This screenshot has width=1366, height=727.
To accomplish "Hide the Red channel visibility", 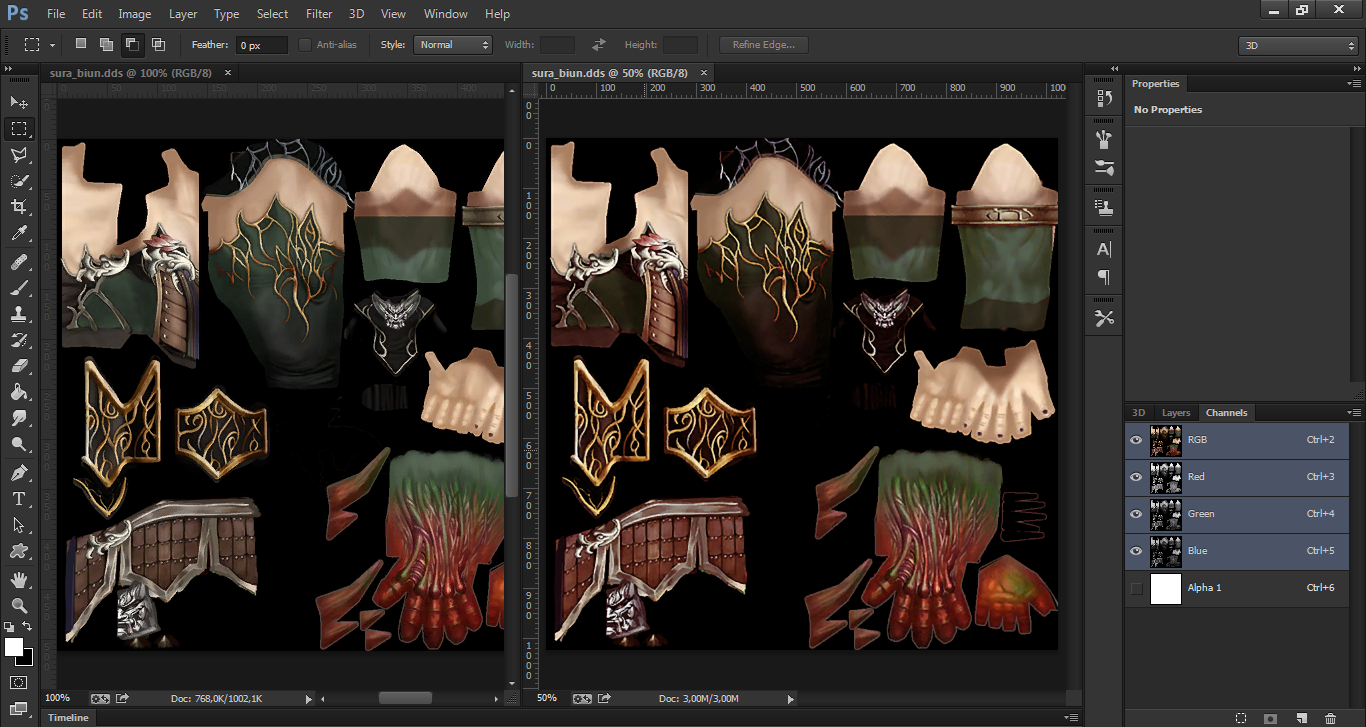I will click(x=1136, y=477).
